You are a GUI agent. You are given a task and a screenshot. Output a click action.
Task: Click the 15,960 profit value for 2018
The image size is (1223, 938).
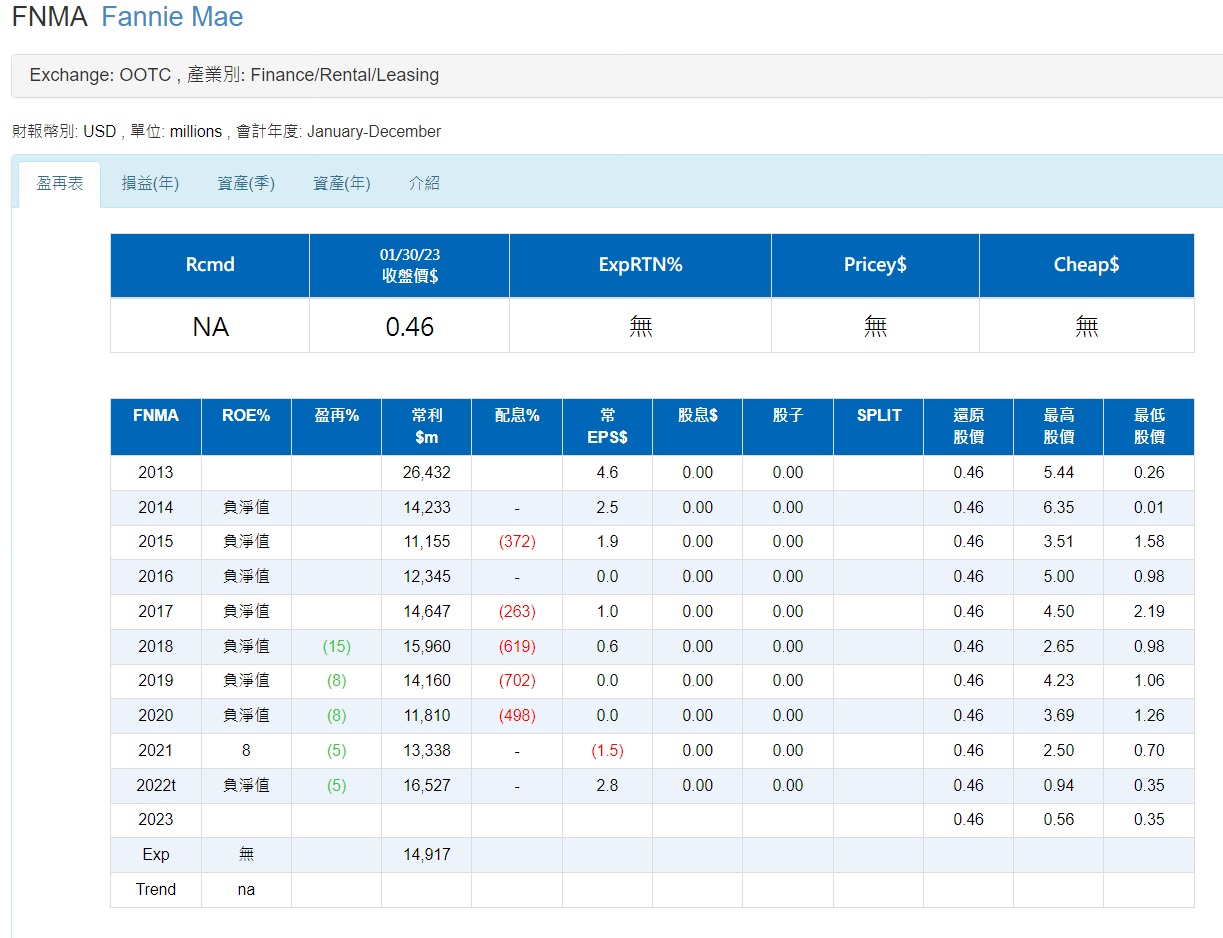click(x=427, y=647)
